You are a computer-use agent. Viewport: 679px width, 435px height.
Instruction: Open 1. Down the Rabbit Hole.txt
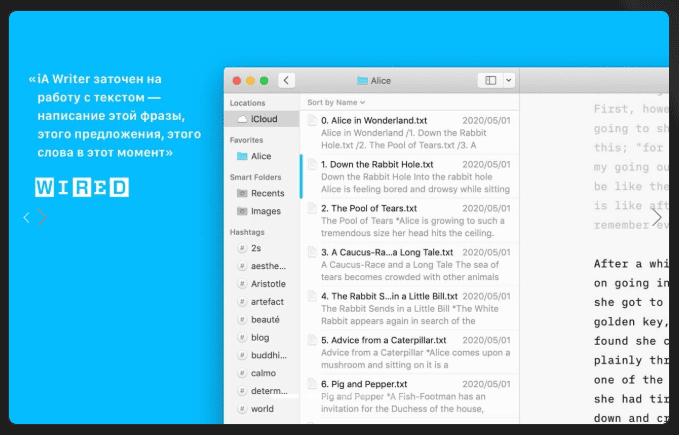pos(410,177)
